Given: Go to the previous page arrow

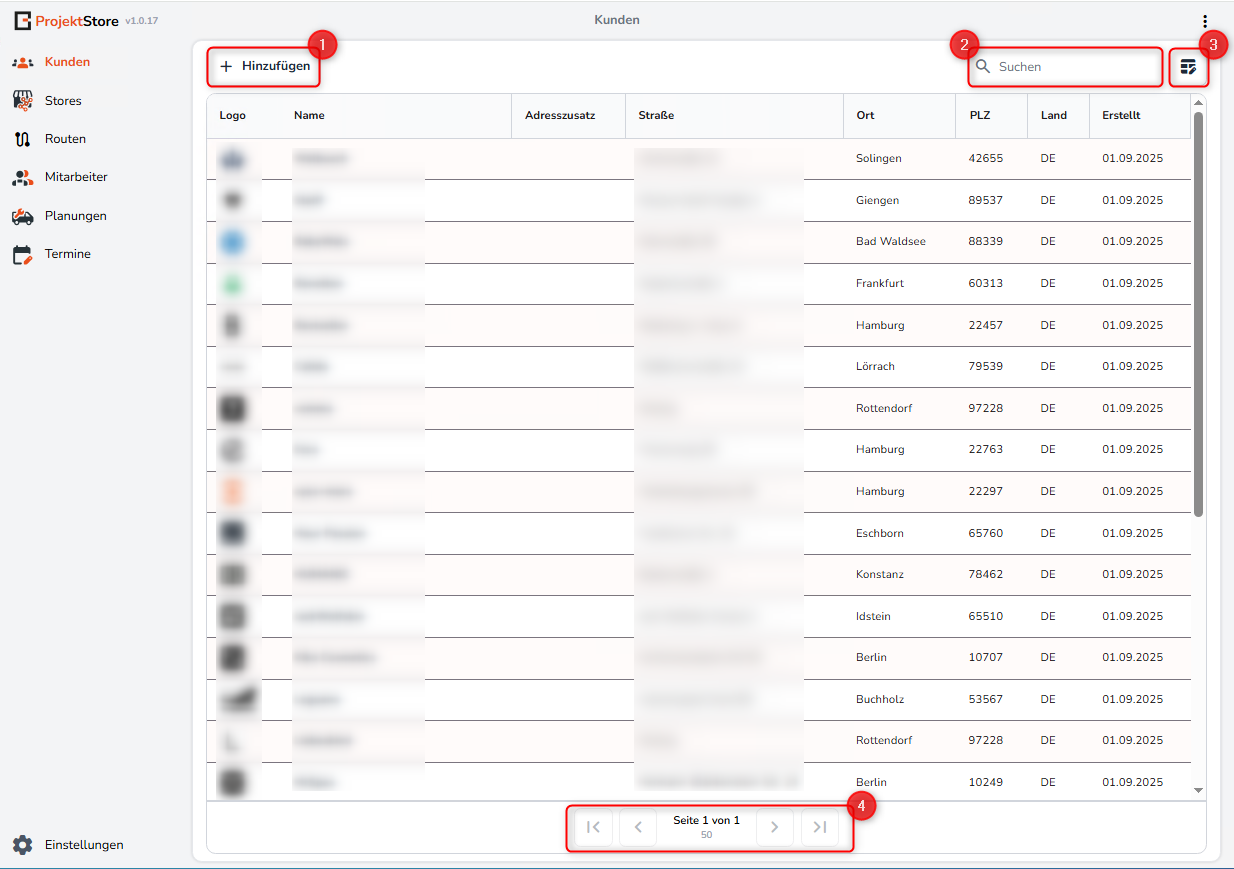Looking at the screenshot, I should (638, 827).
